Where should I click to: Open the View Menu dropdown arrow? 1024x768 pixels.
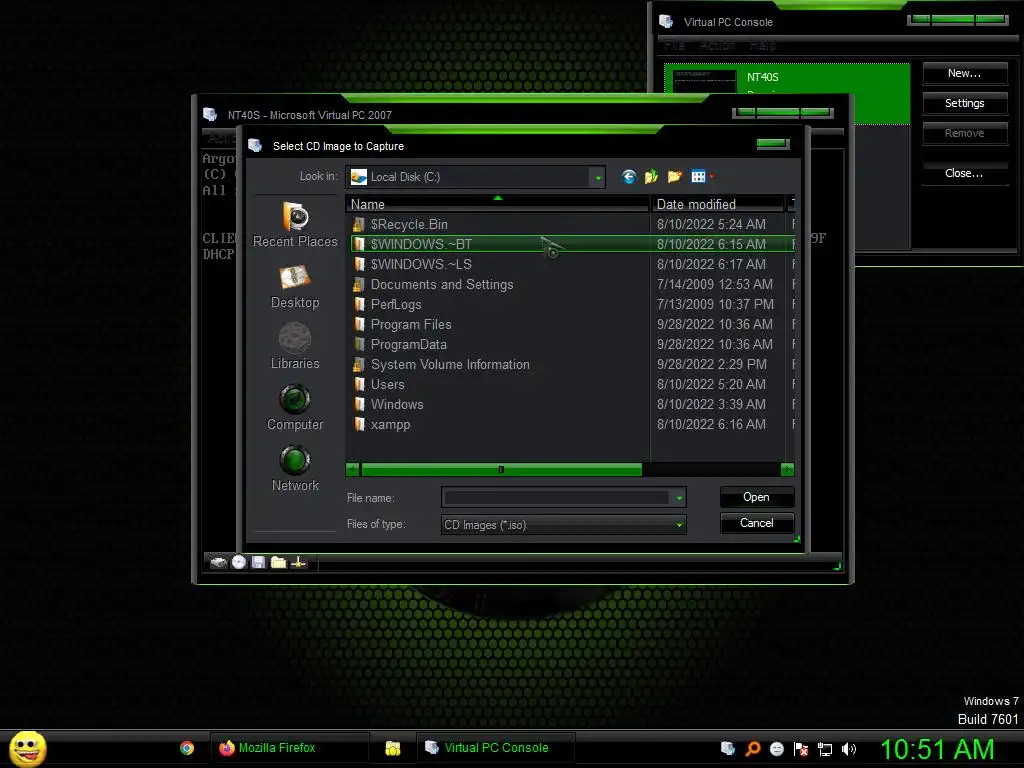coord(711,176)
